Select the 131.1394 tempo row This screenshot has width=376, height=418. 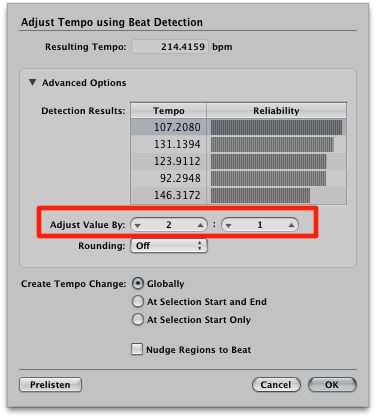pyautogui.click(x=238, y=144)
